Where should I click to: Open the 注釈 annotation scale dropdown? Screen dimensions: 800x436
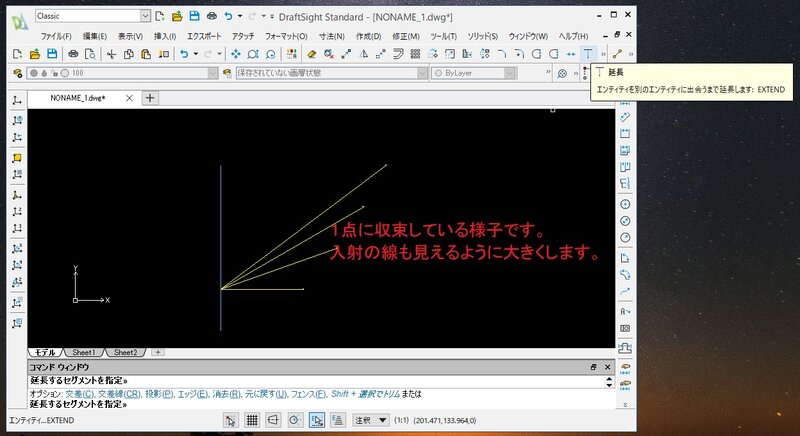pos(371,420)
